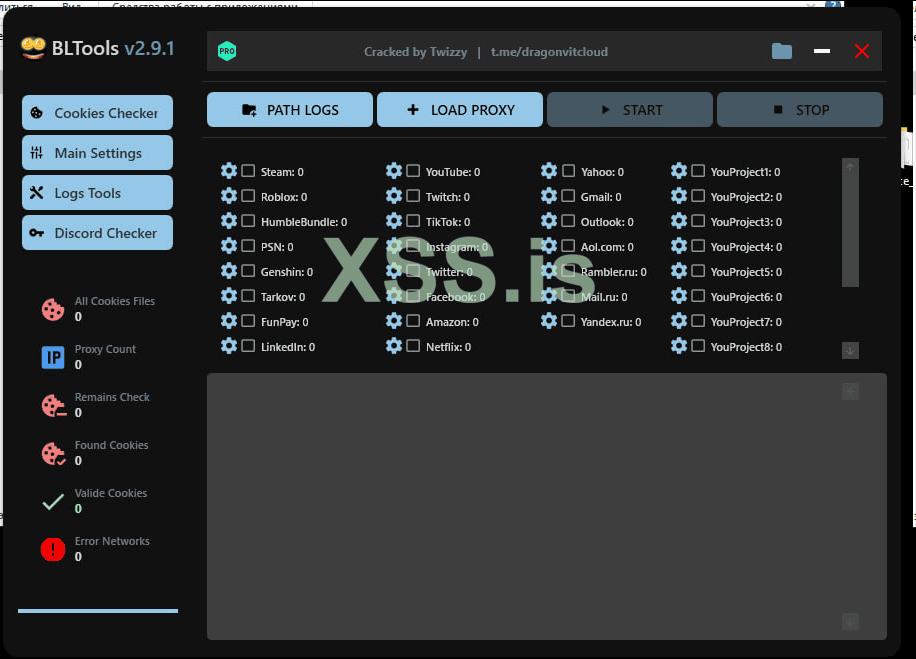Click the Valide Cookies checkmark icon
916x659 pixels.
point(53,502)
